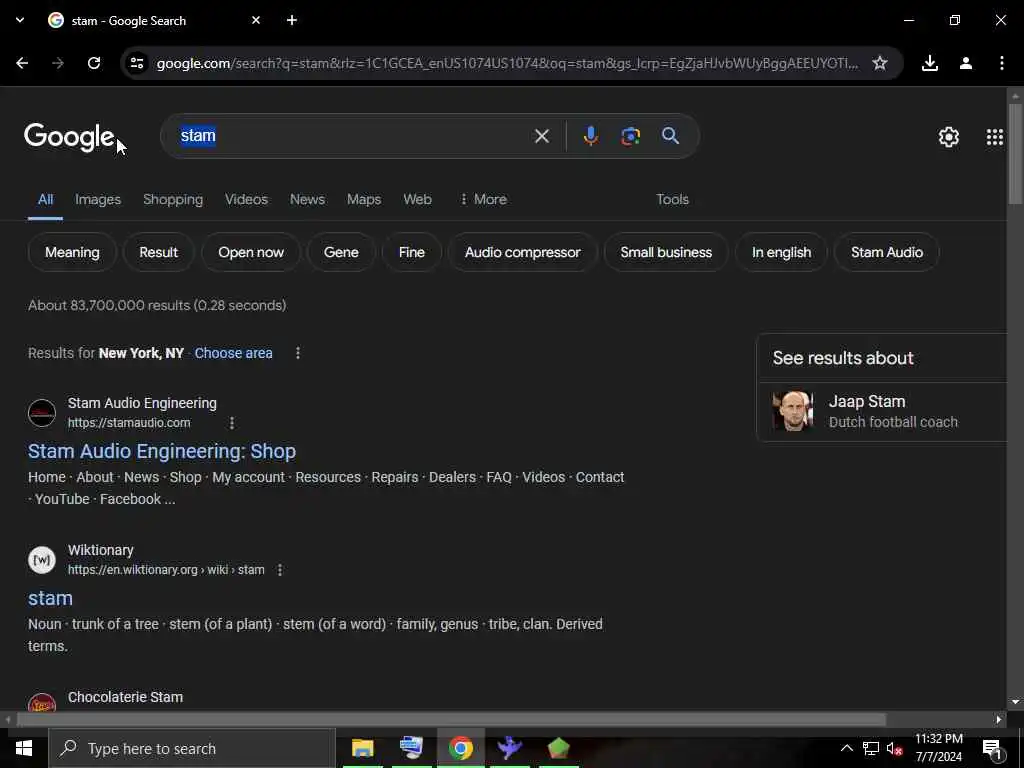Image resolution: width=1024 pixels, height=768 pixels.
Task: Open Chrome downloads icon
Action: tap(930, 63)
